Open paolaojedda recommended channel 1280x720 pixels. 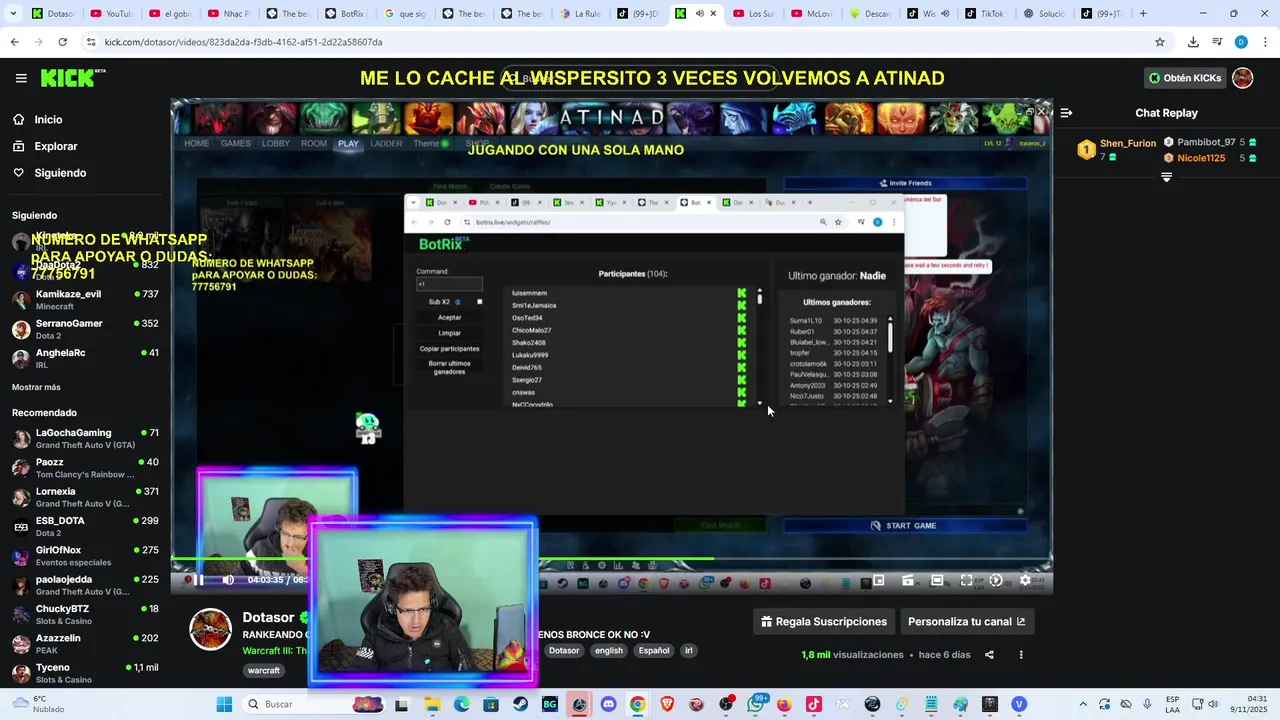(x=85, y=585)
